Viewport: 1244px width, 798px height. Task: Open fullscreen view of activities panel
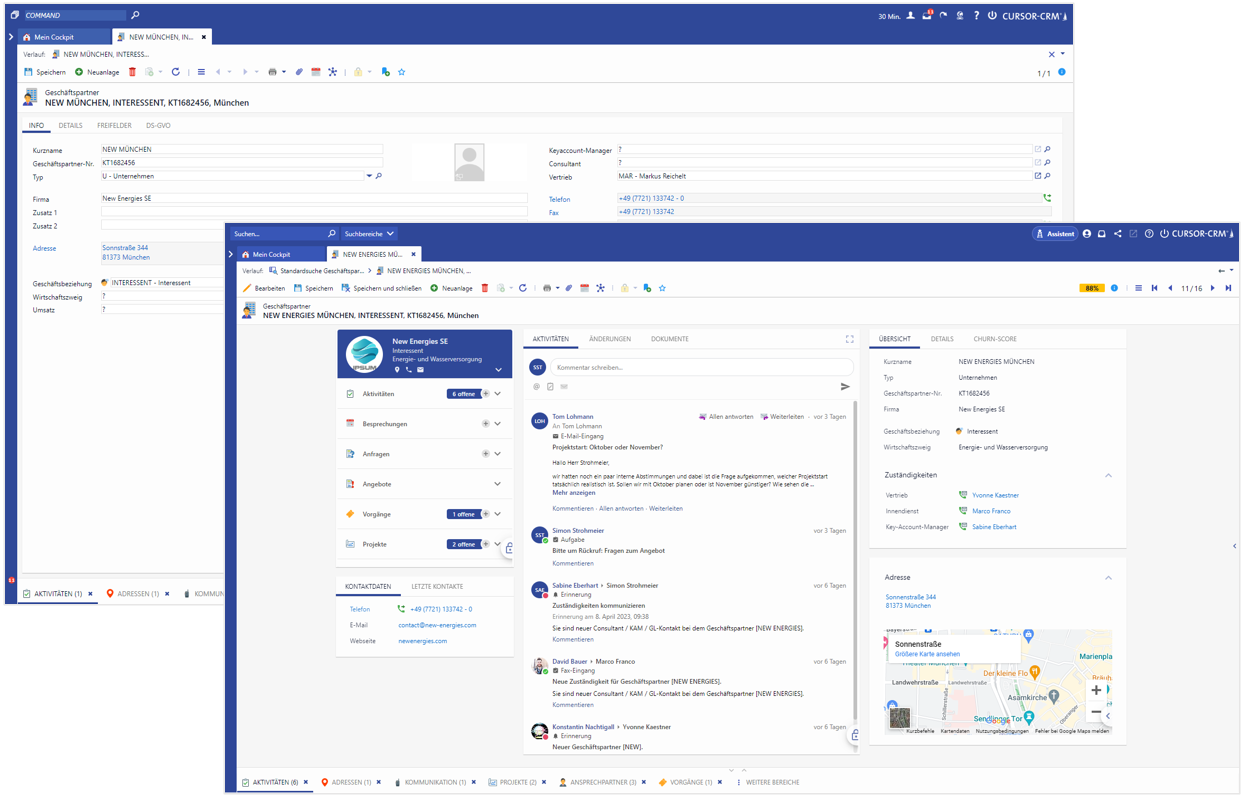[849, 339]
